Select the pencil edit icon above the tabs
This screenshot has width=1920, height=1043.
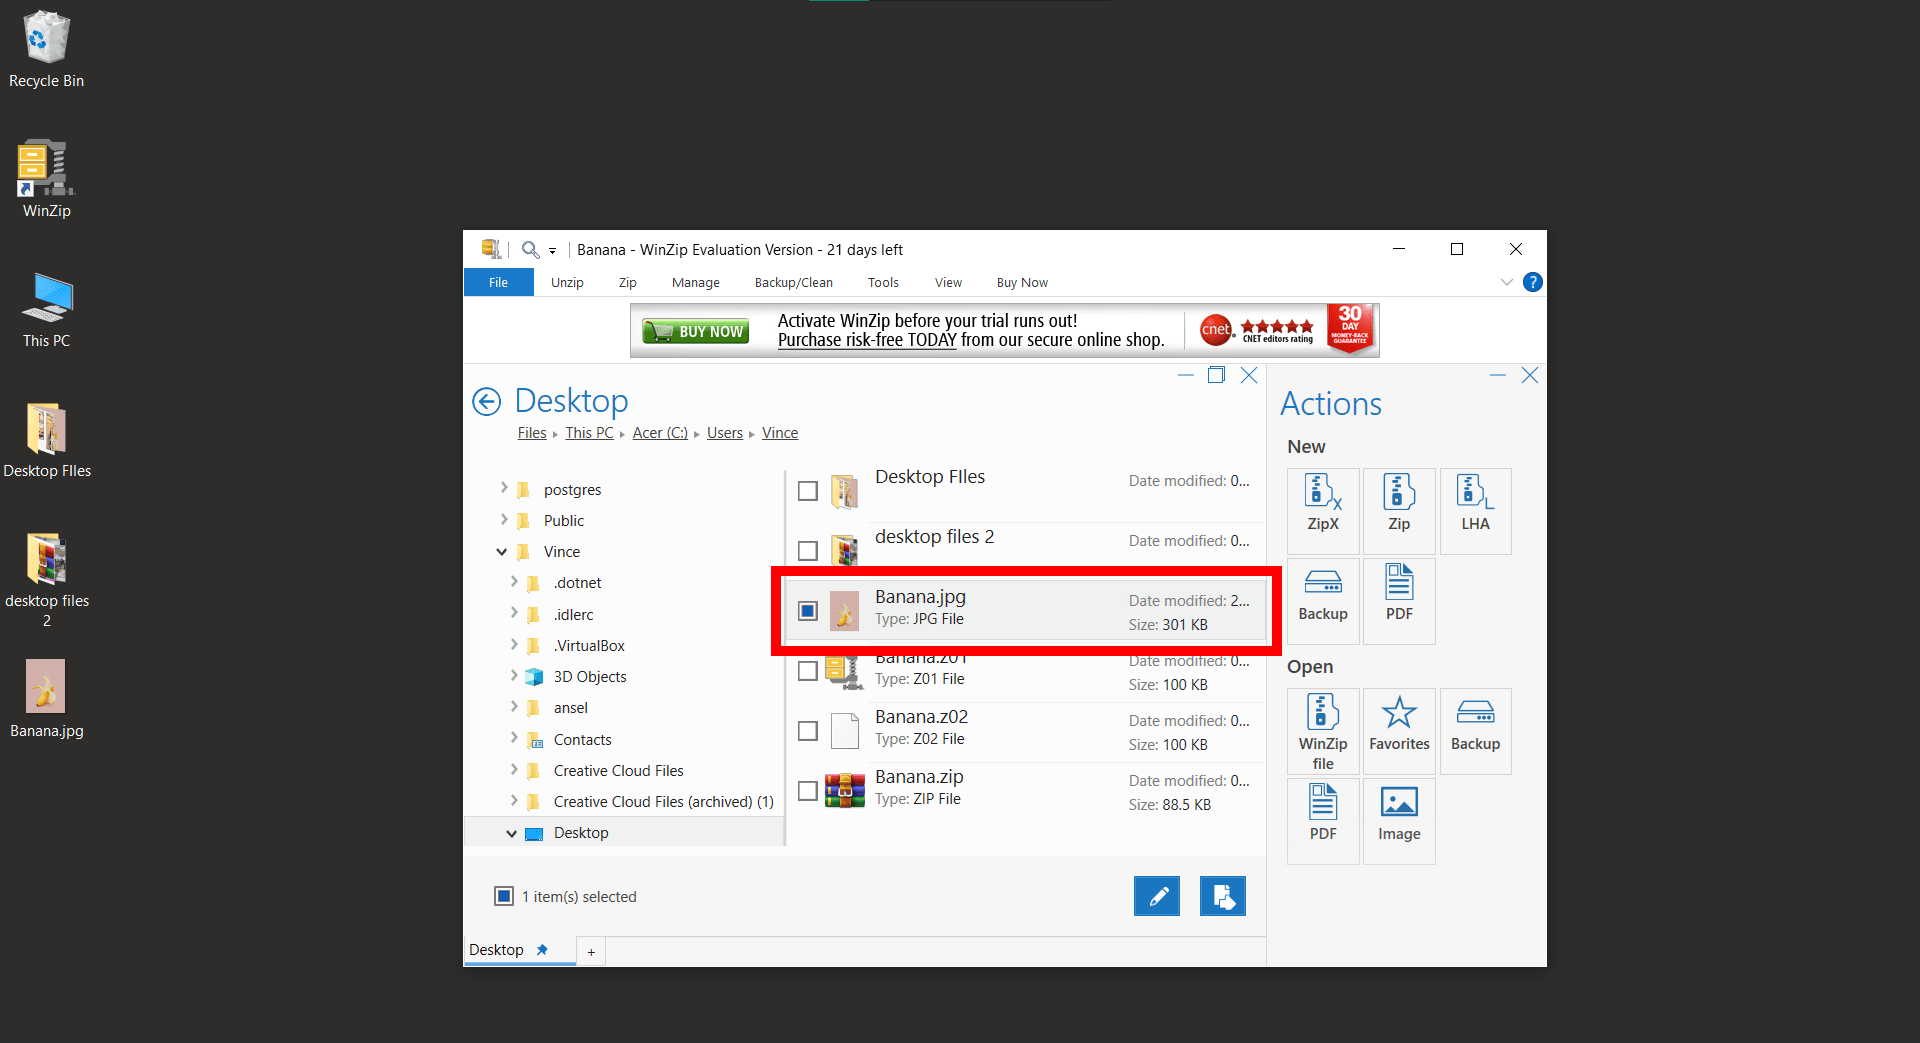click(1157, 896)
